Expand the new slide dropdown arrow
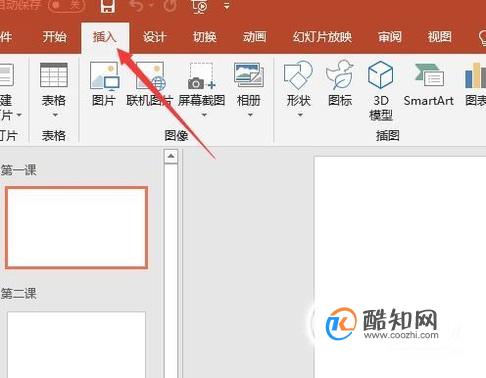This screenshot has height=378, width=486. click(x=19, y=115)
